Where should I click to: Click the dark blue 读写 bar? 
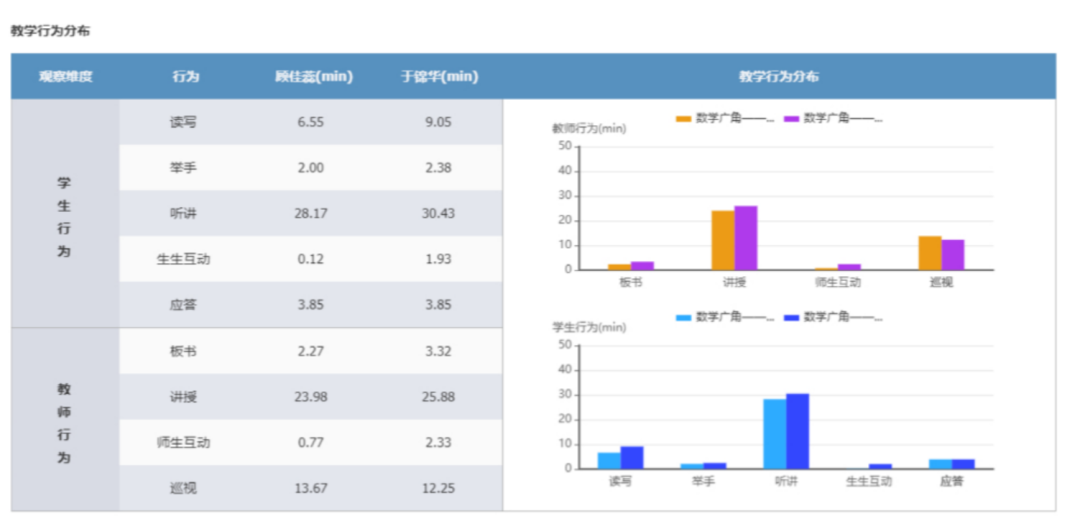(x=632, y=457)
